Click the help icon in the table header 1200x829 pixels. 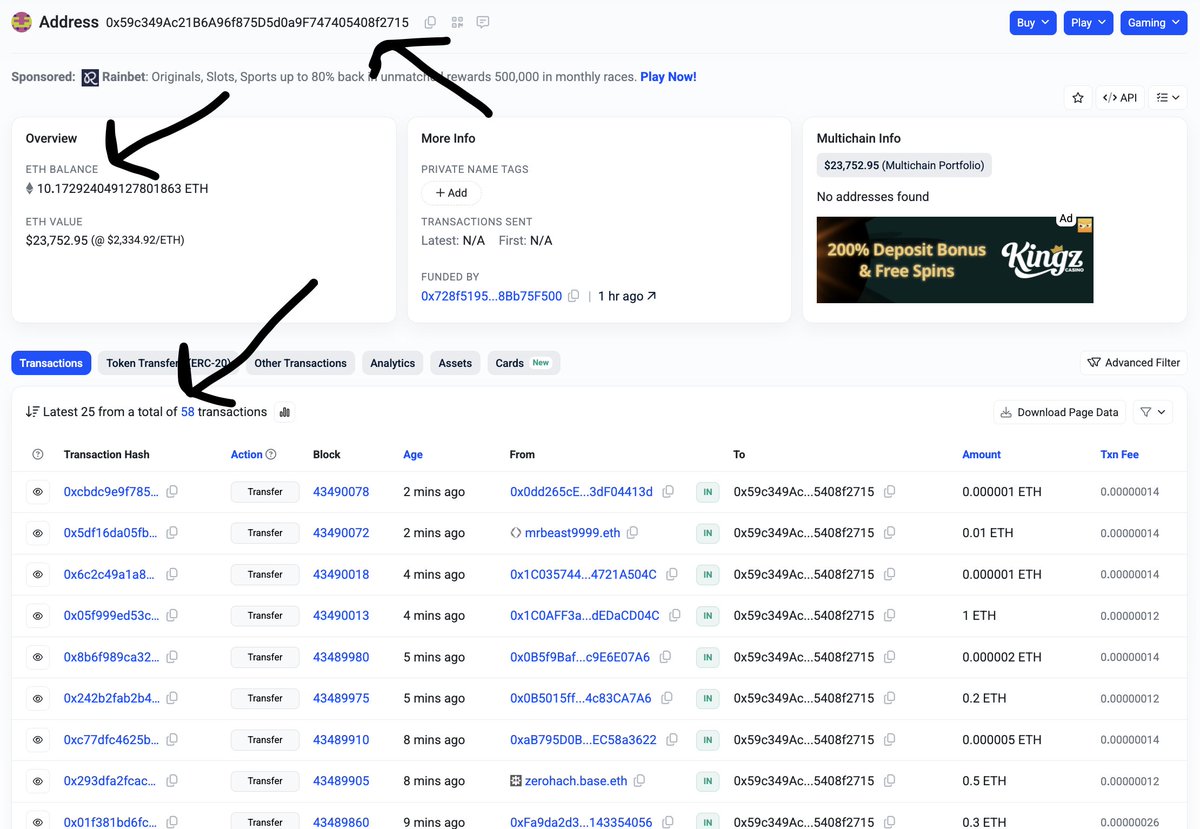[x=38, y=454]
